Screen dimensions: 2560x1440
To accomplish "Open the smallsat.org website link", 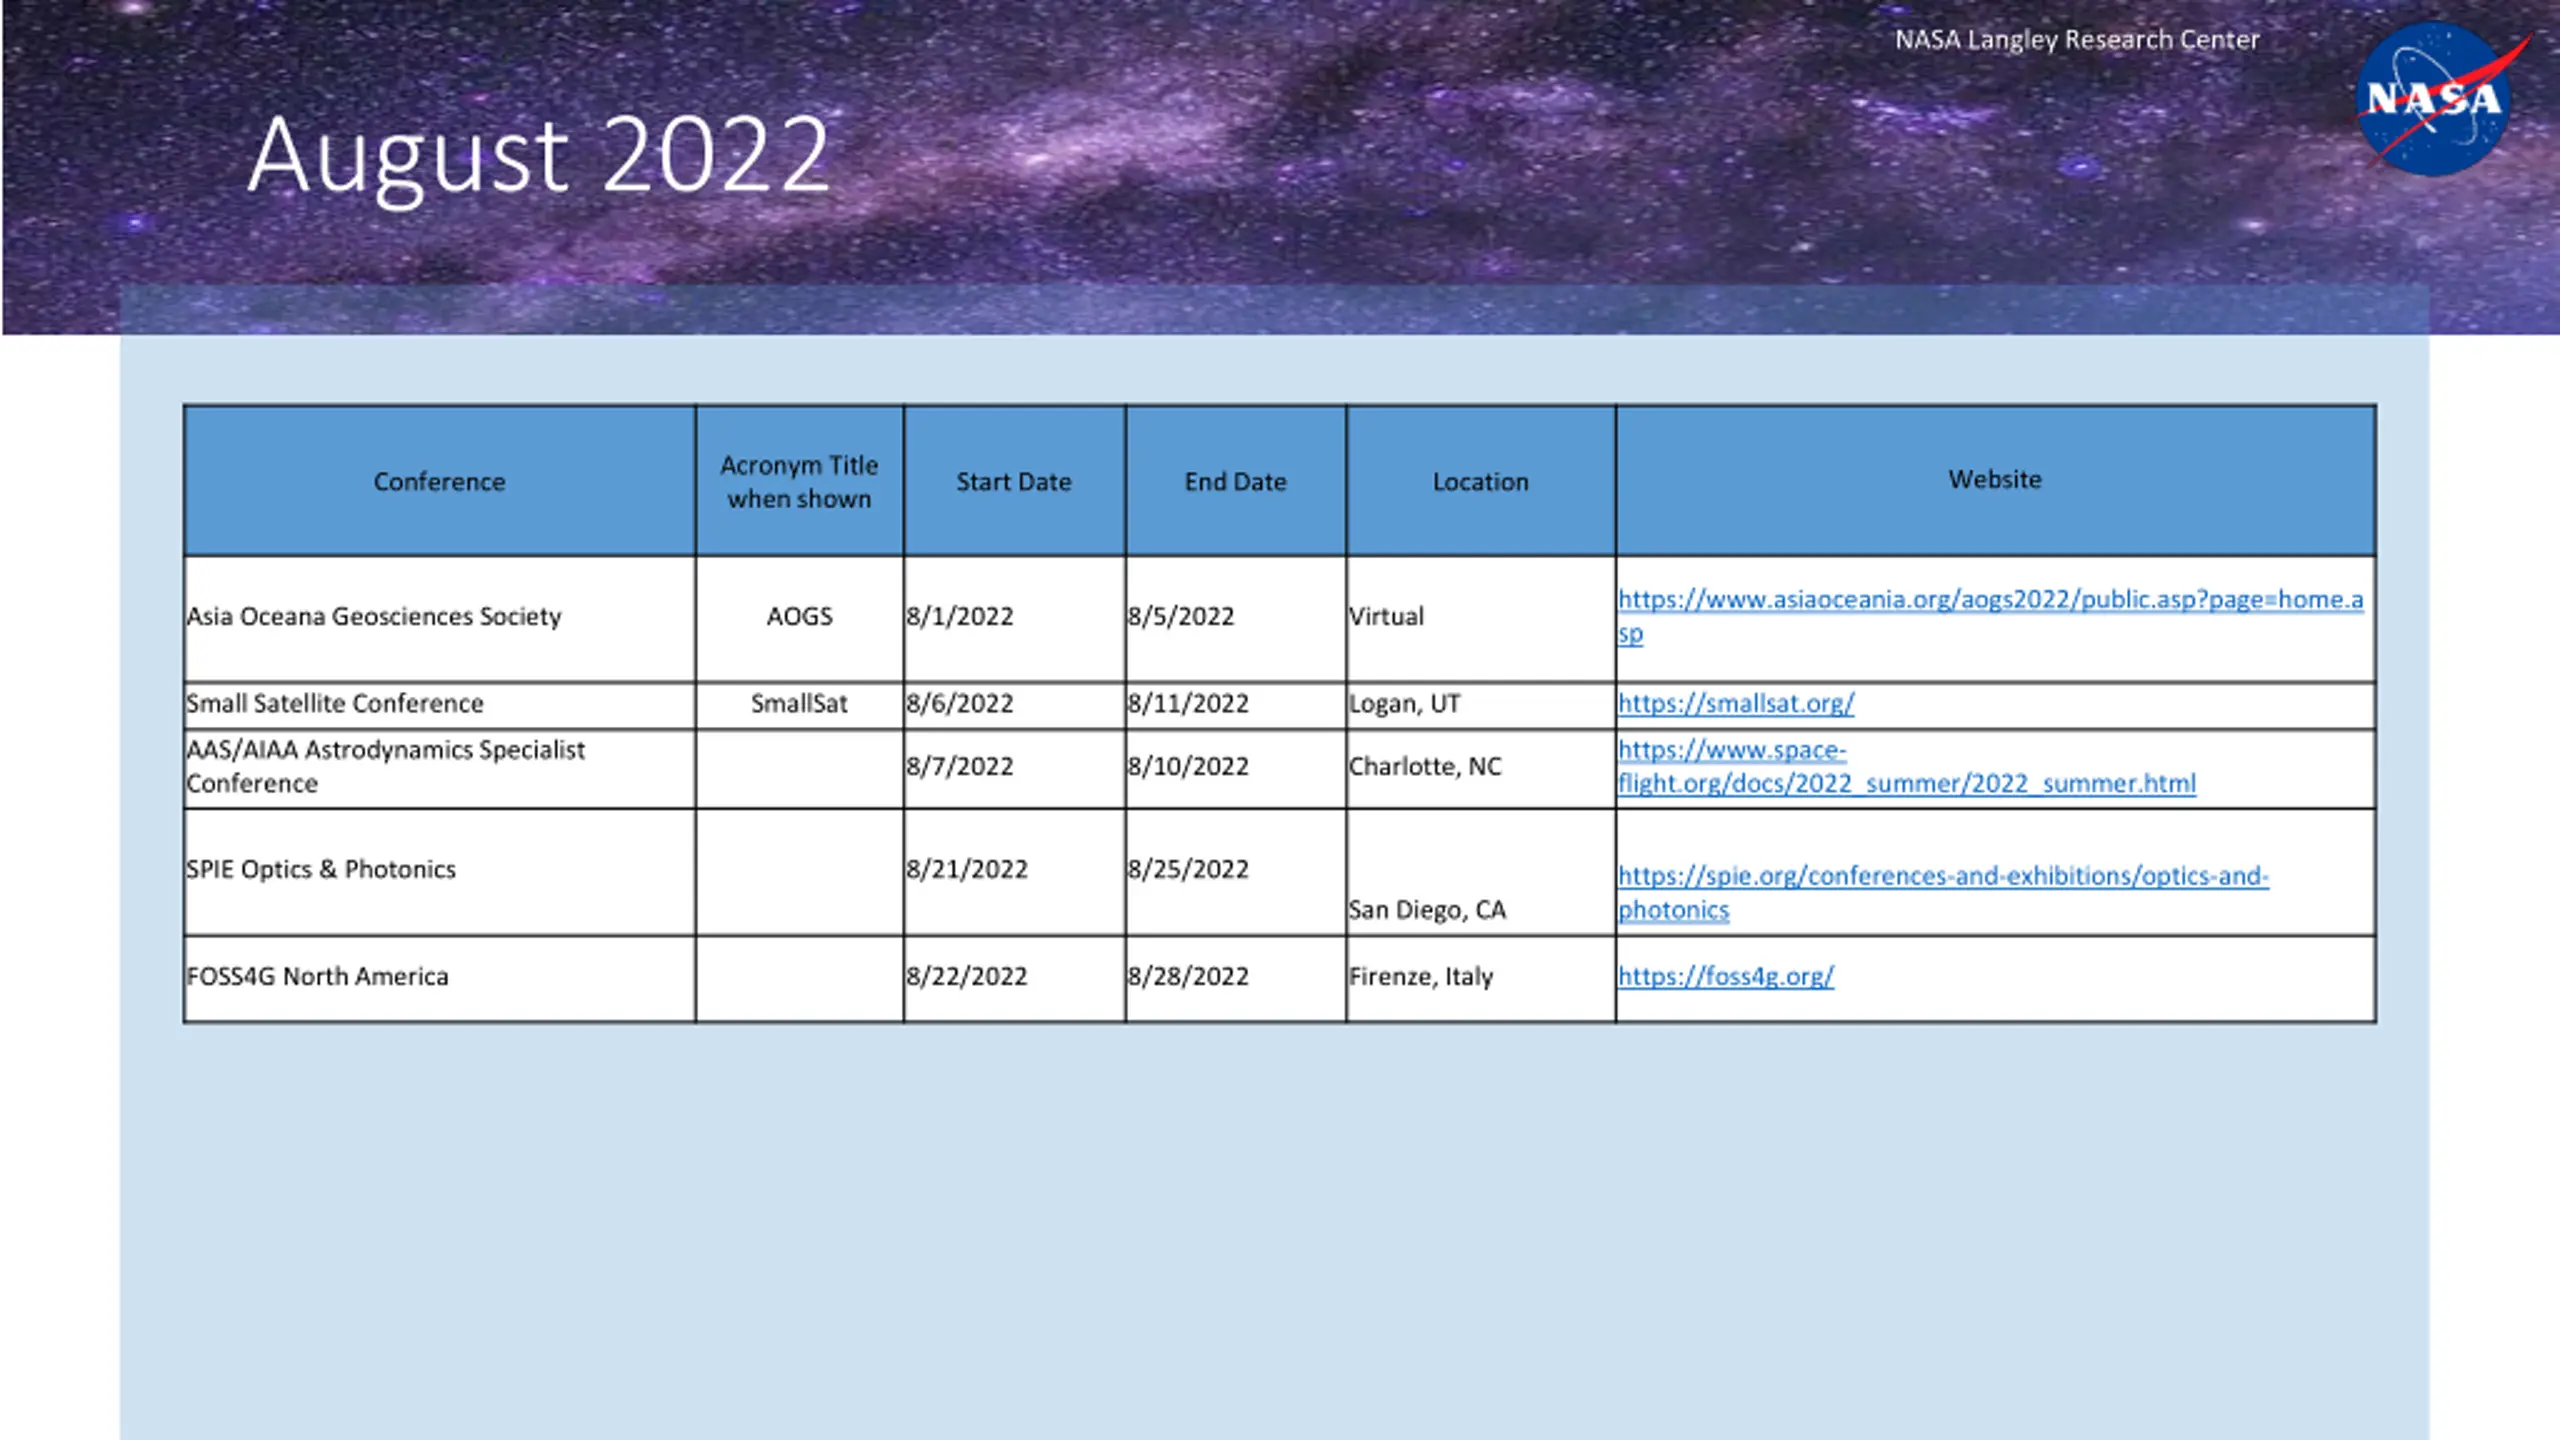I will (x=1736, y=703).
